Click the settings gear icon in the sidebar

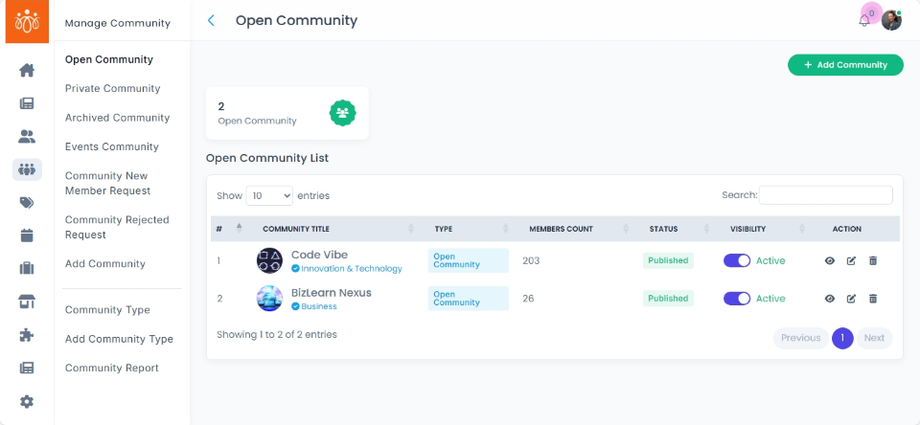[27, 401]
